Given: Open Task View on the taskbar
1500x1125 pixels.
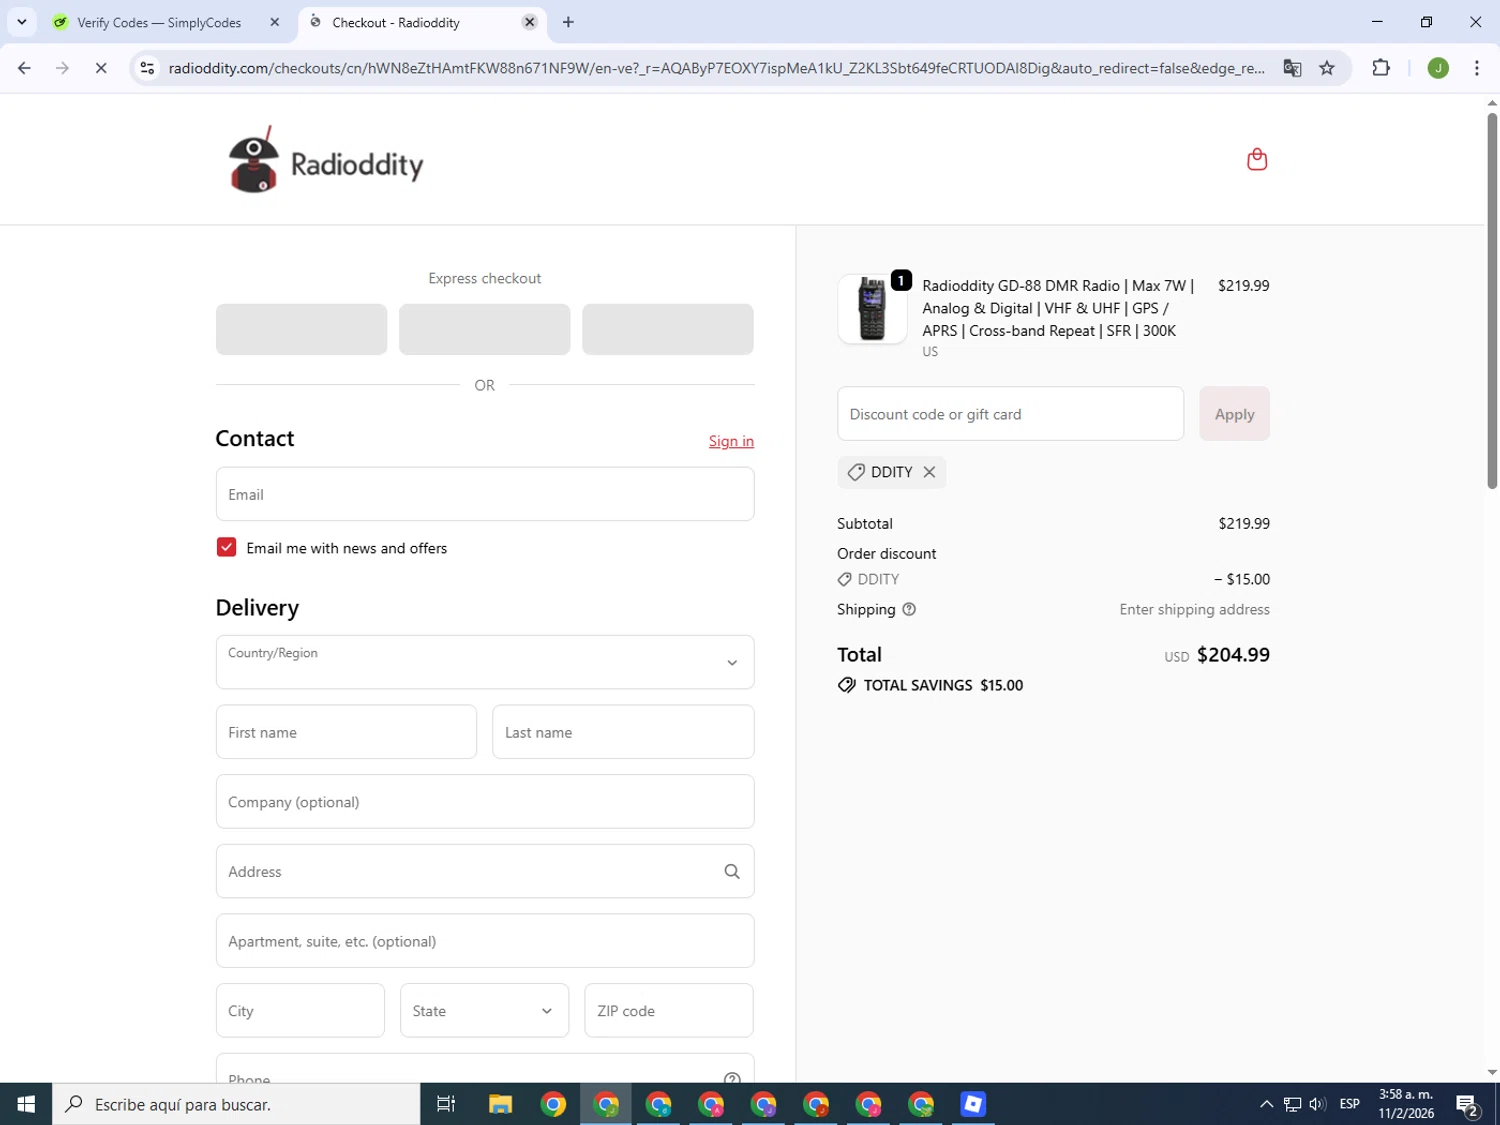Looking at the screenshot, I should [446, 1104].
